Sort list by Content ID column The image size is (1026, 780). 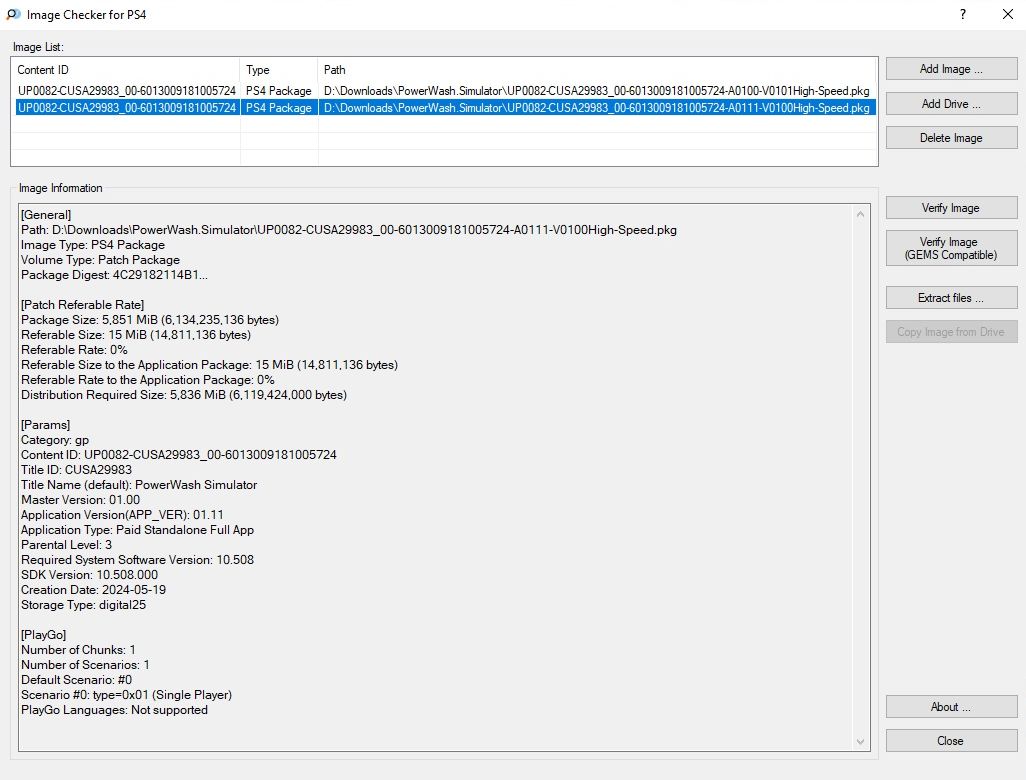pos(126,69)
